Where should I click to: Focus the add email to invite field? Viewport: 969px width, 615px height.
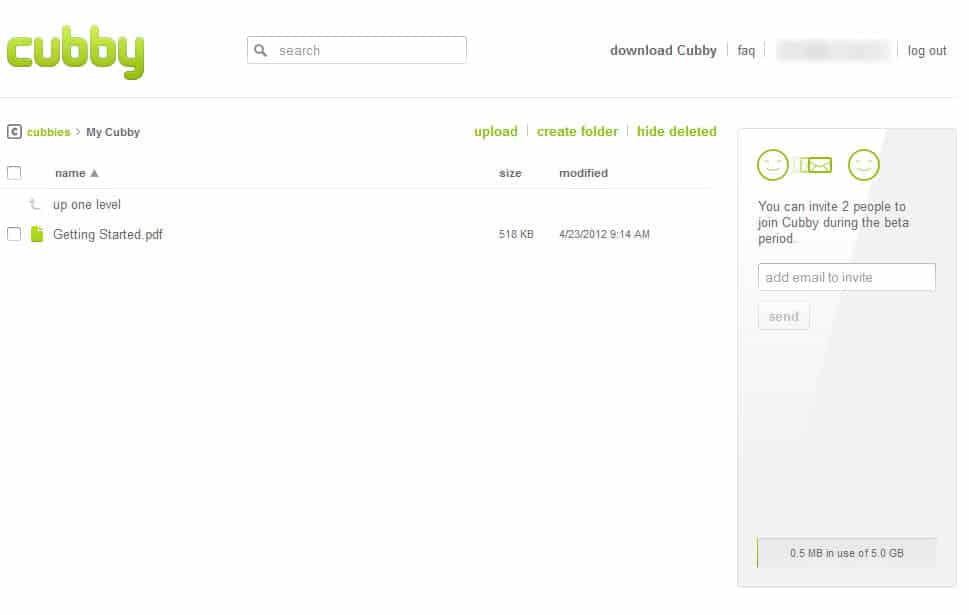tap(846, 277)
